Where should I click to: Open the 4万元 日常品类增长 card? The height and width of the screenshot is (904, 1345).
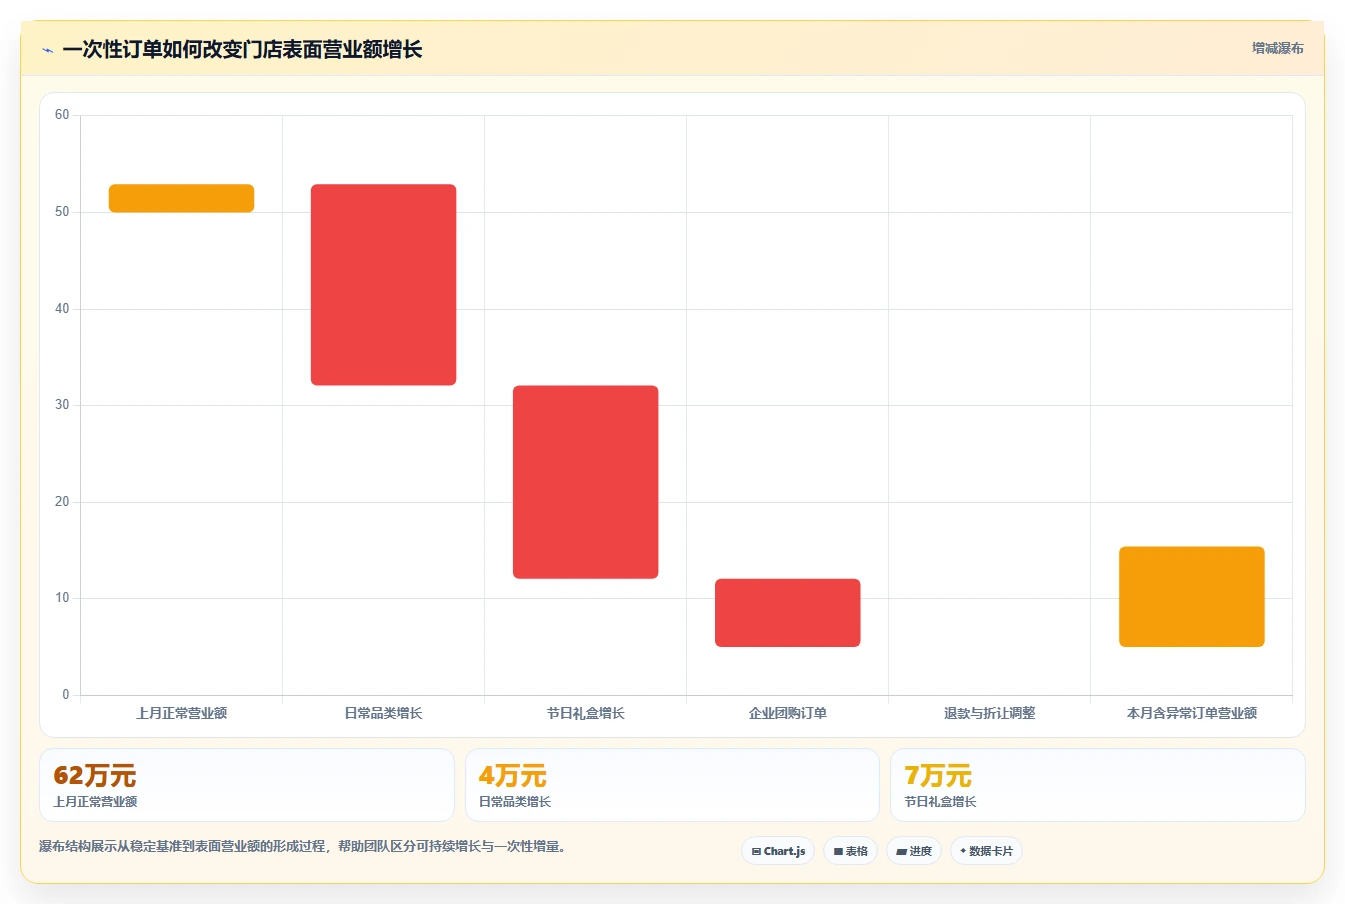coord(672,785)
